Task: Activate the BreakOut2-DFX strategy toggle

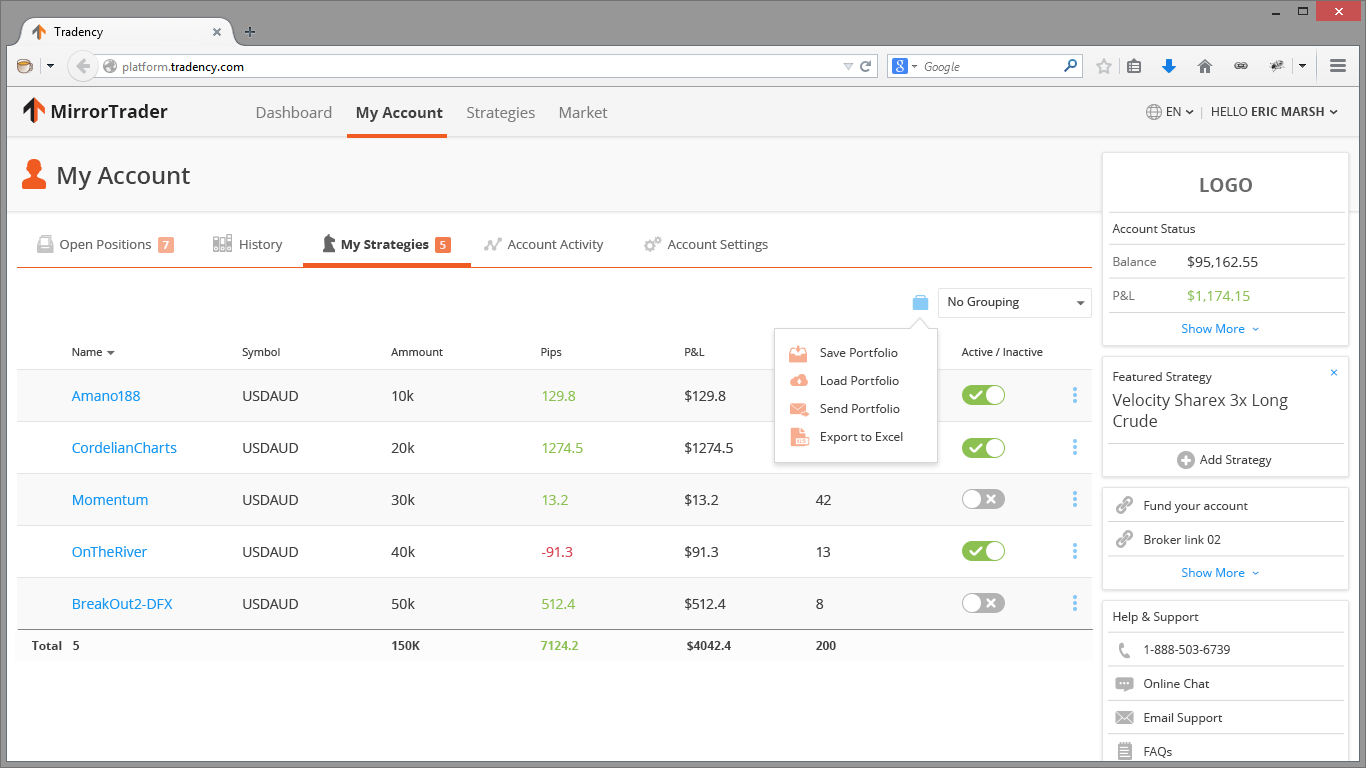Action: [x=983, y=603]
